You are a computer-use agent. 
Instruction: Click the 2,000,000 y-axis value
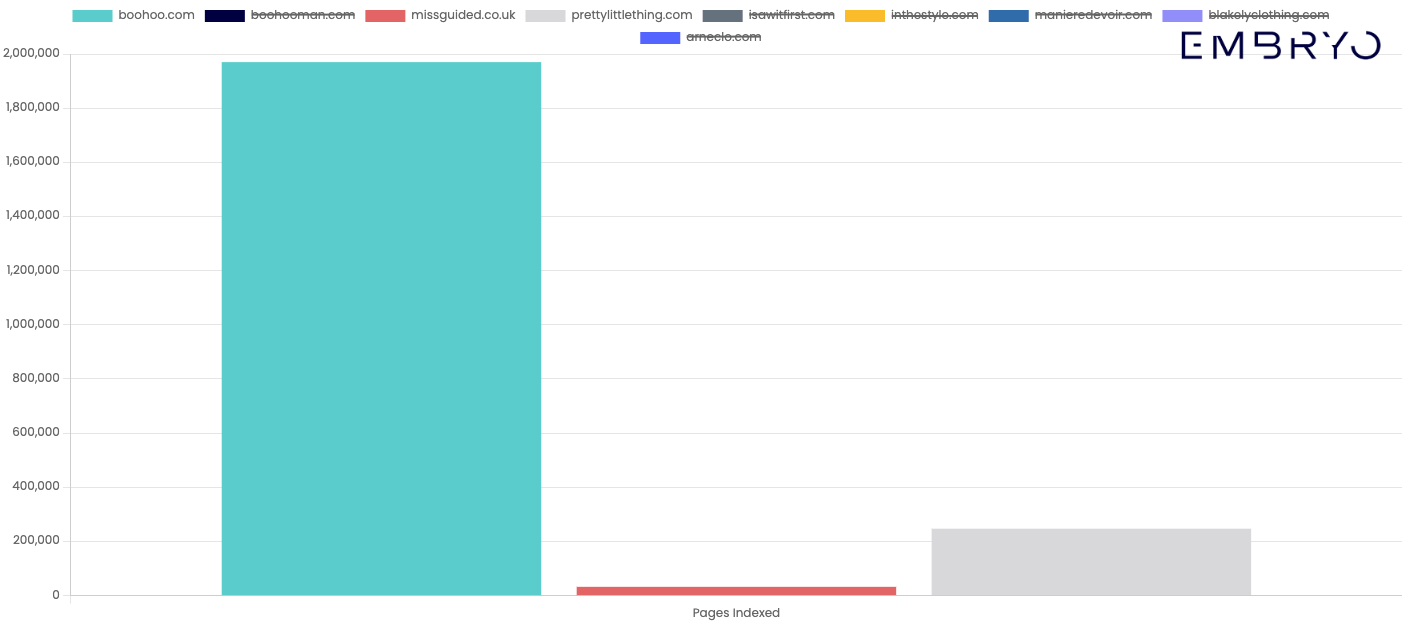point(31,53)
